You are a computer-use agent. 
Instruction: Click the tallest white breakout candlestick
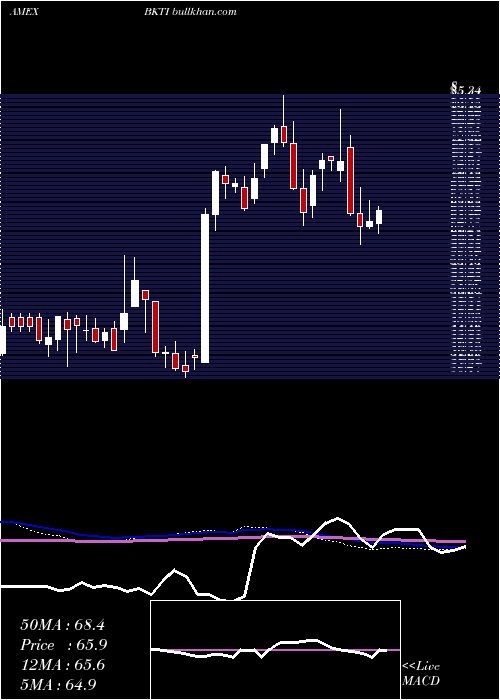tap(205, 288)
